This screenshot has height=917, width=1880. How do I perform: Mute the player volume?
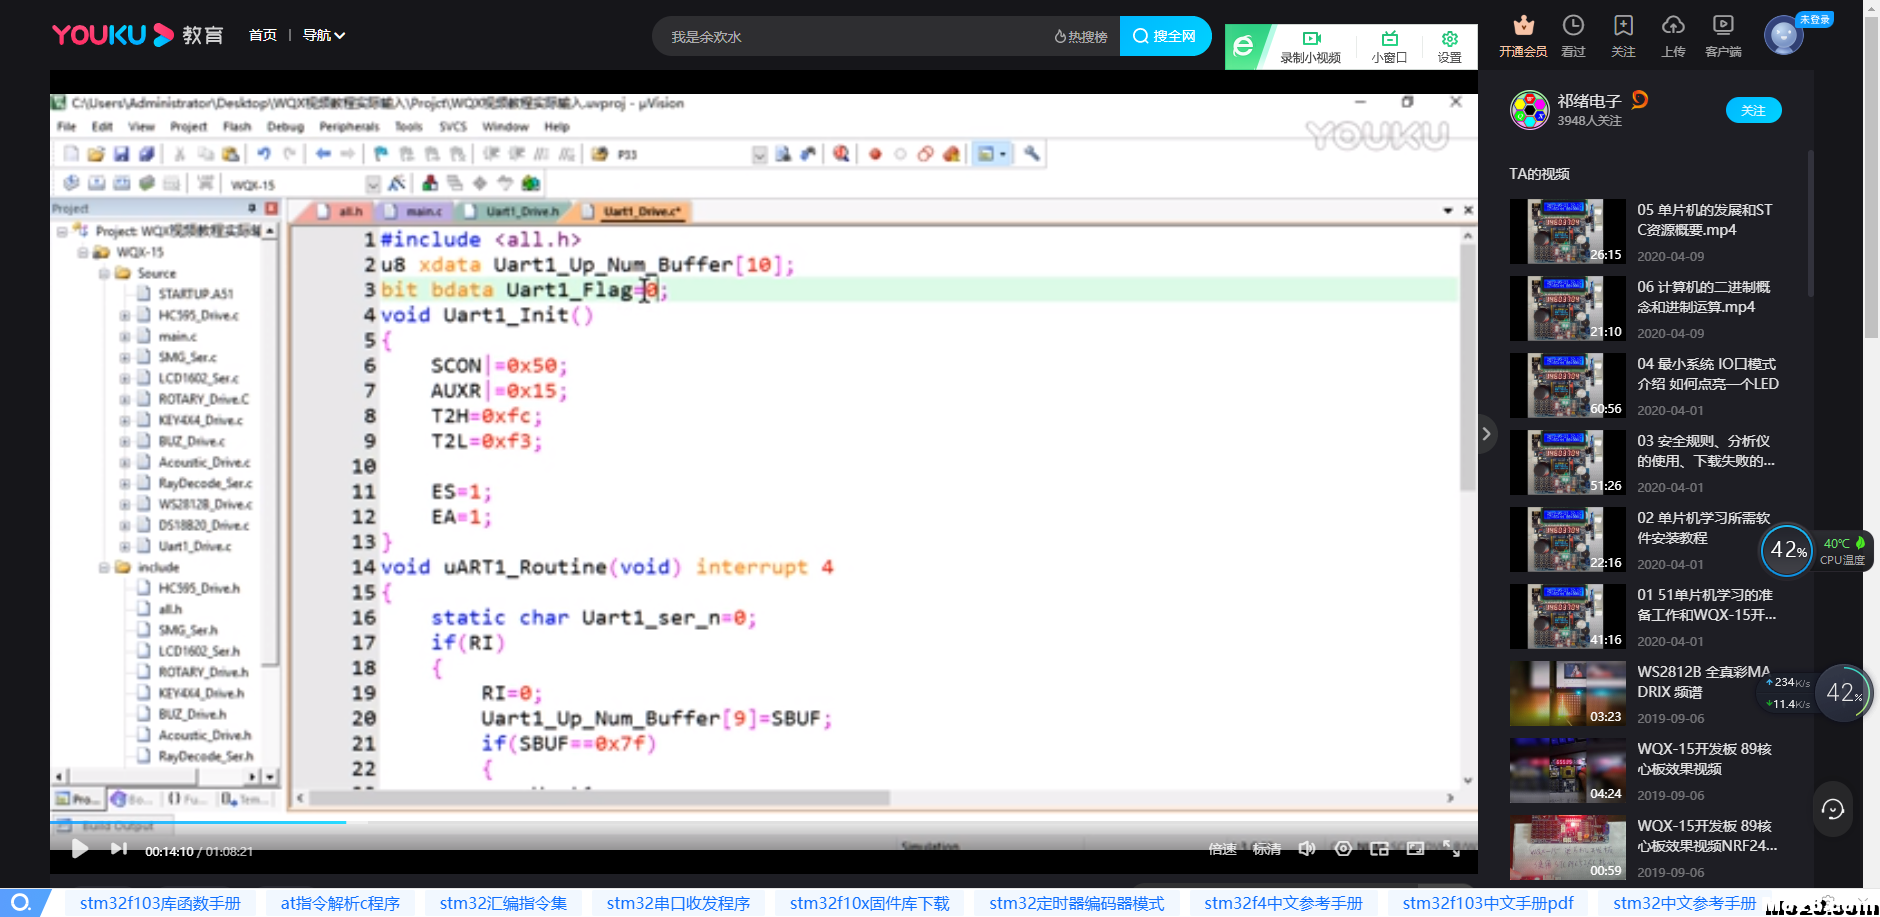tap(1307, 849)
